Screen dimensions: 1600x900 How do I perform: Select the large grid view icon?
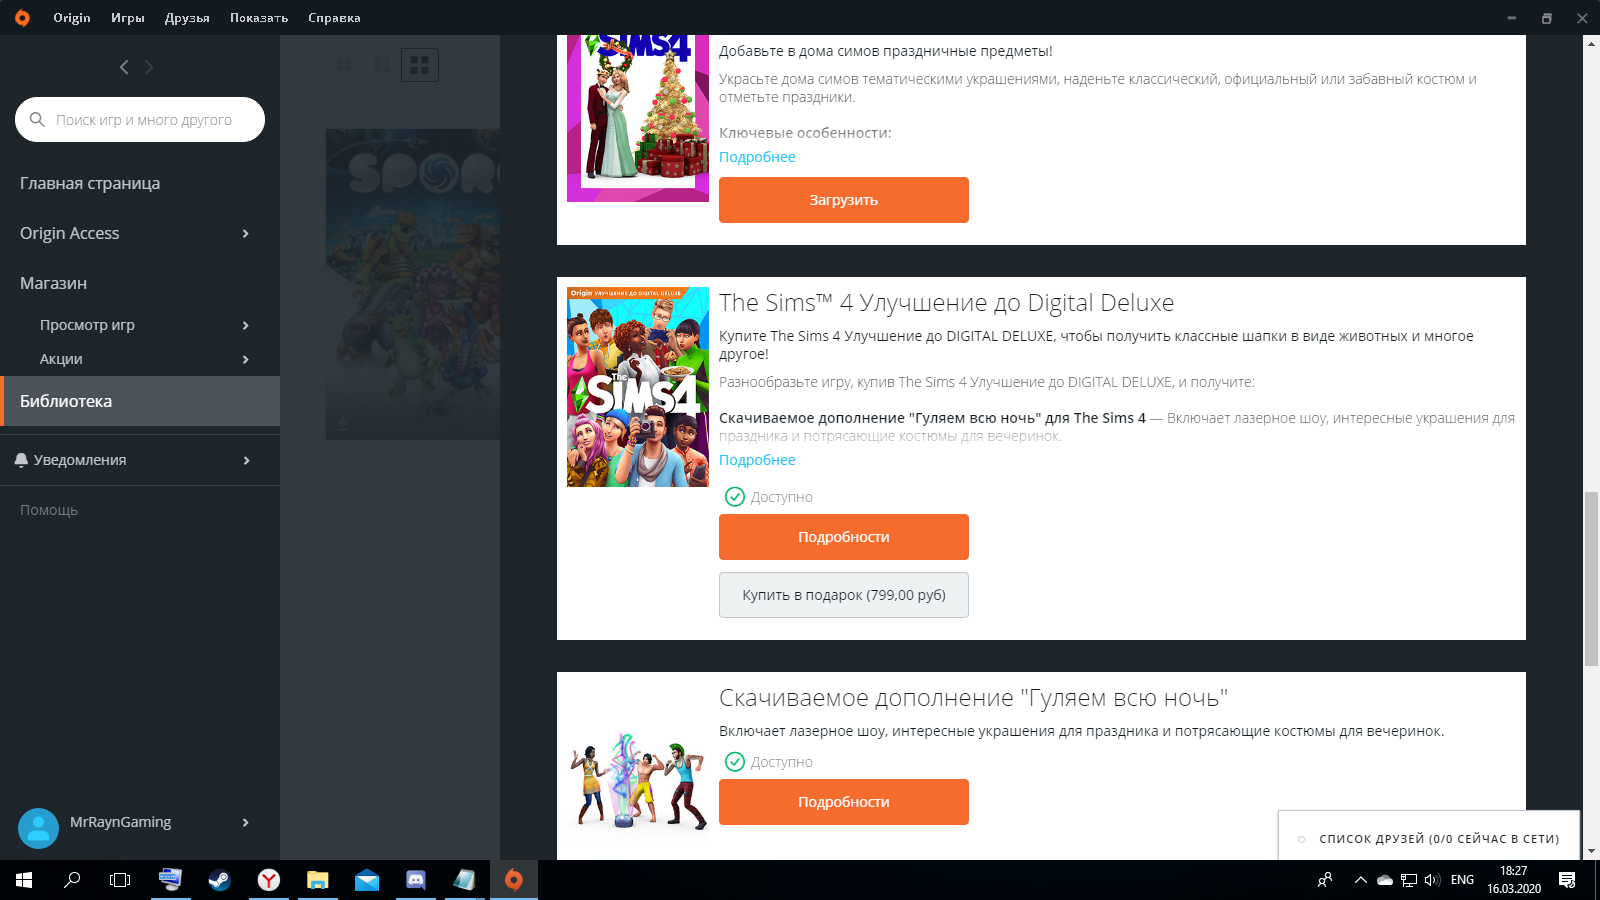tap(420, 65)
